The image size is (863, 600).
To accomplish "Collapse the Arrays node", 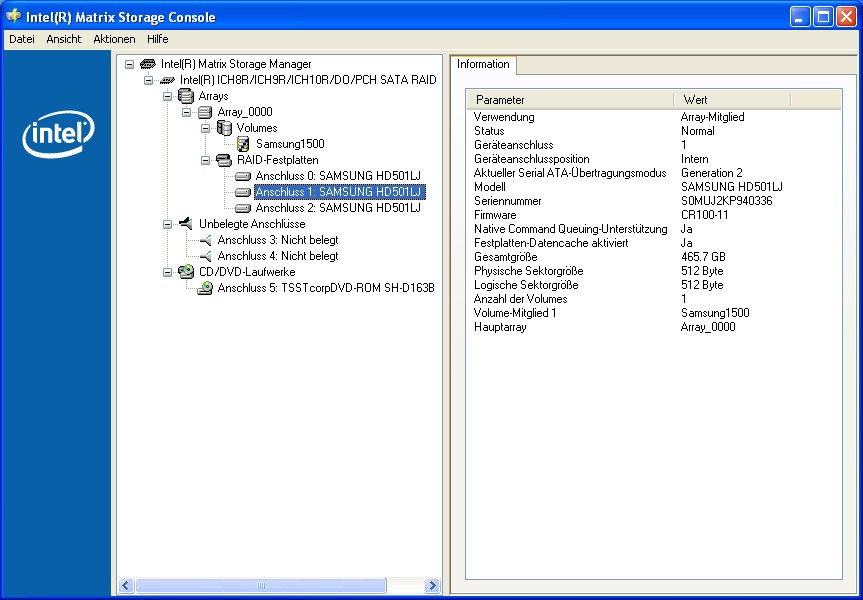I will (167, 96).
